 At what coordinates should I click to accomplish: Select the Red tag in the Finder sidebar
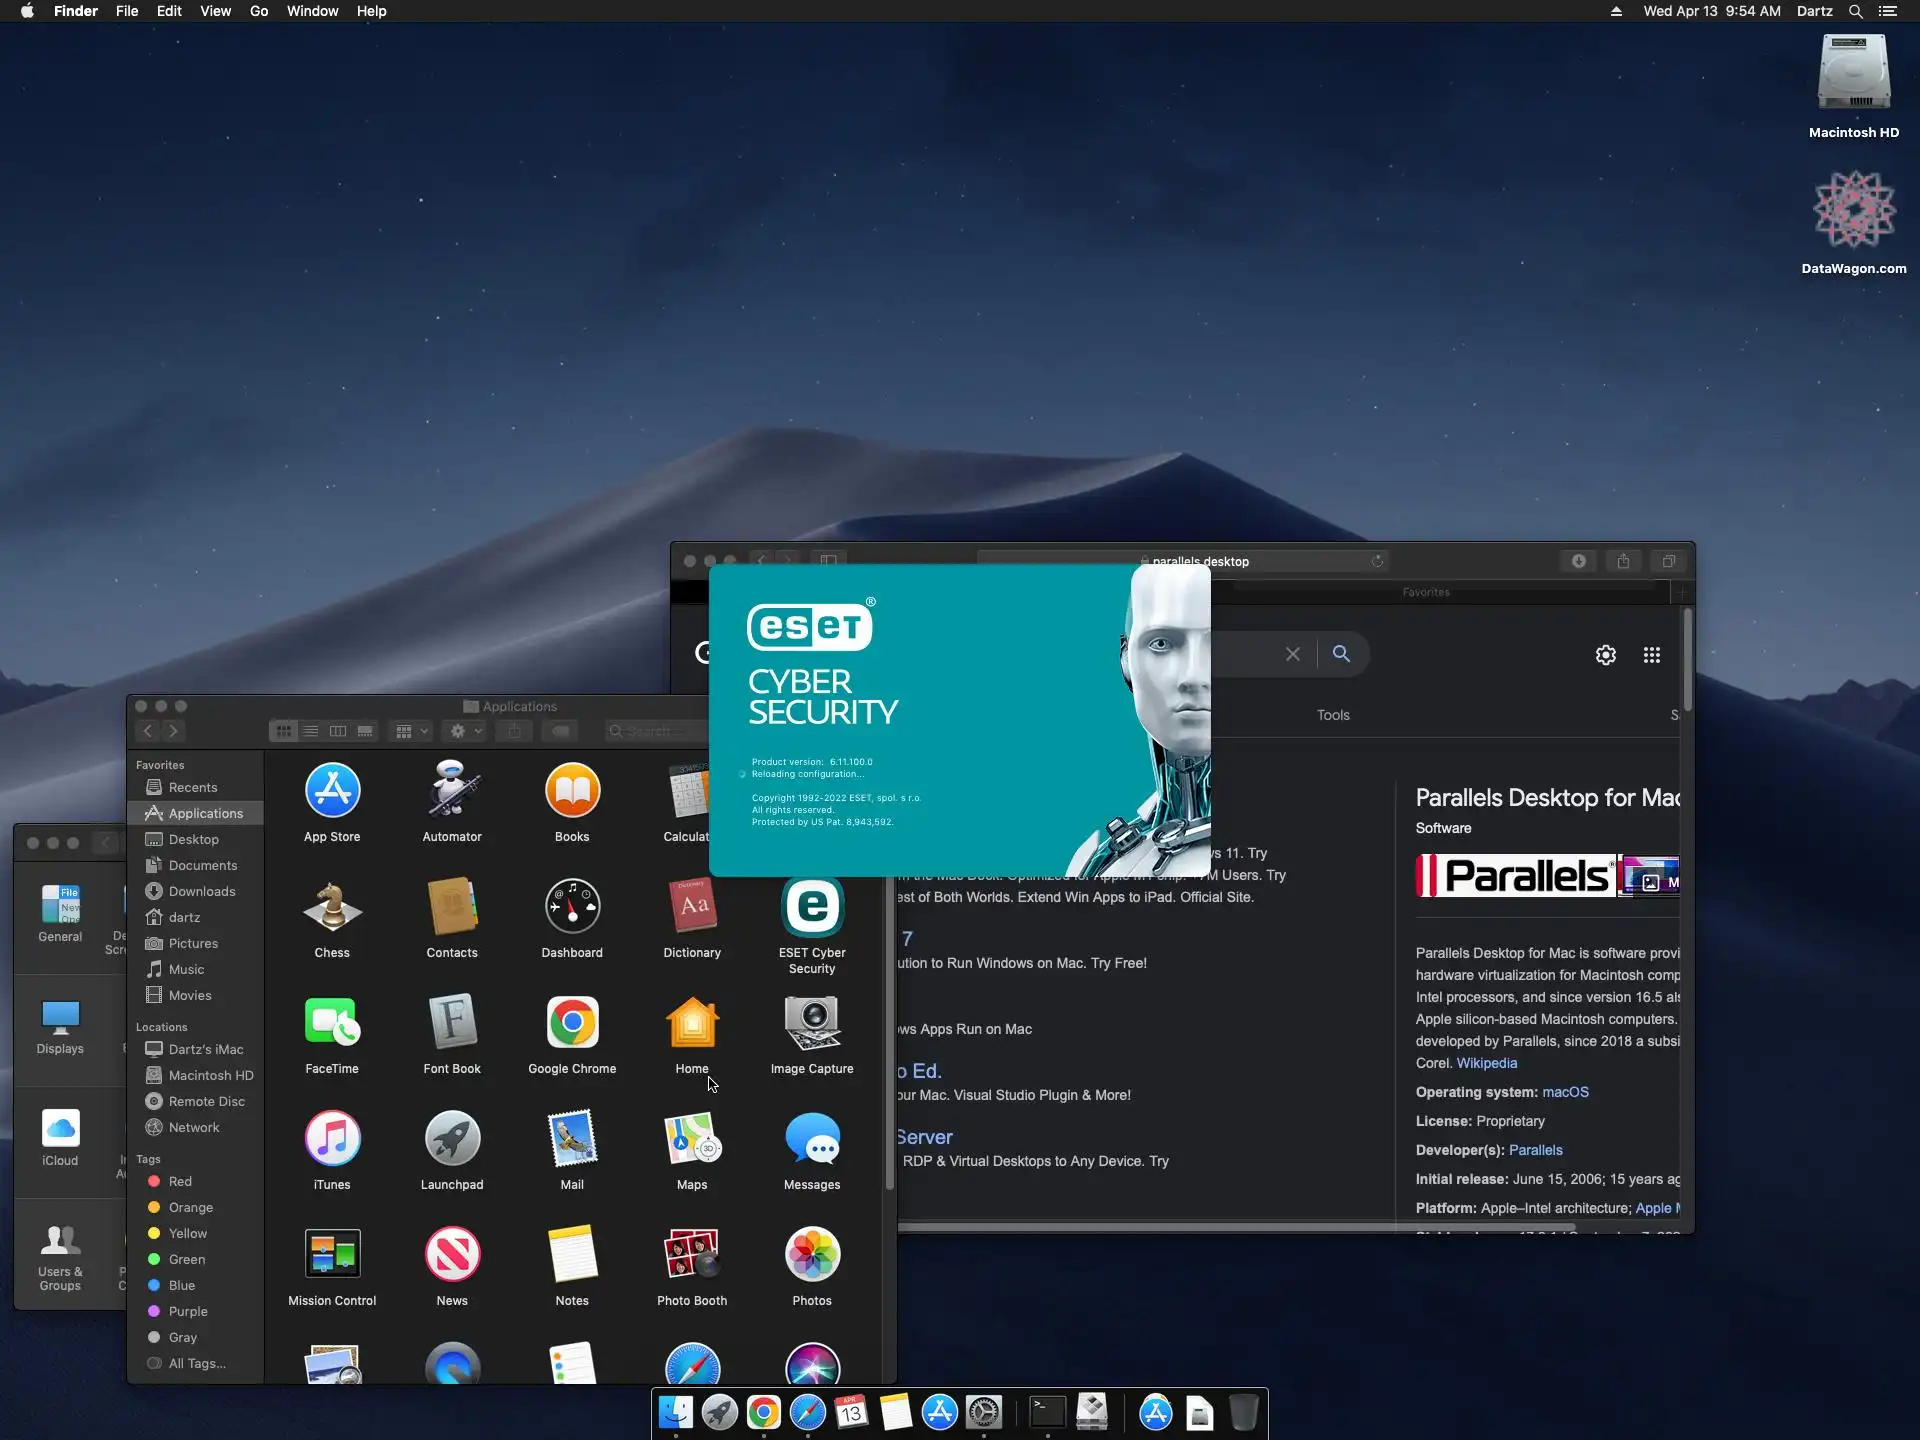(x=180, y=1181)
